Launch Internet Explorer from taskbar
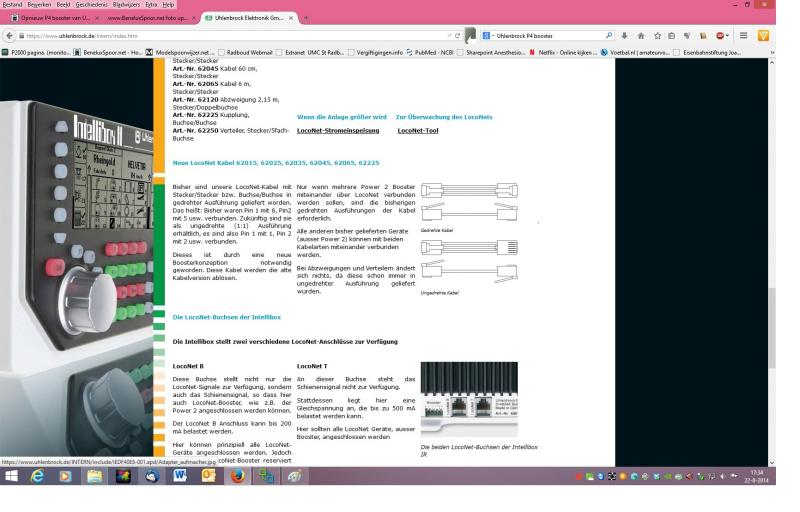Image resolution: width=800 pixels, height=512 pixels. (x=37, y=476)
